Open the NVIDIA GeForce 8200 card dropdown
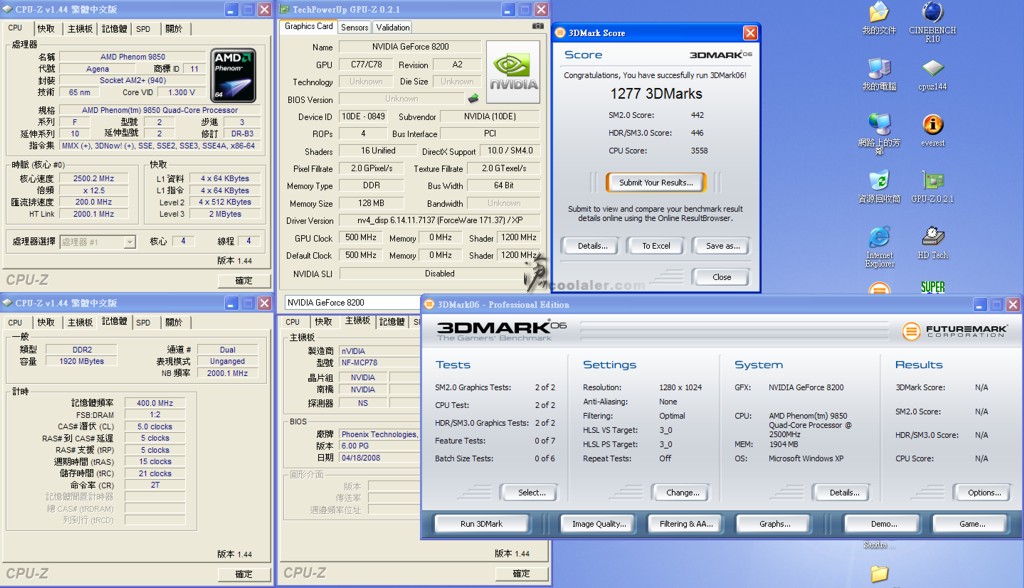 click(353, 302)
